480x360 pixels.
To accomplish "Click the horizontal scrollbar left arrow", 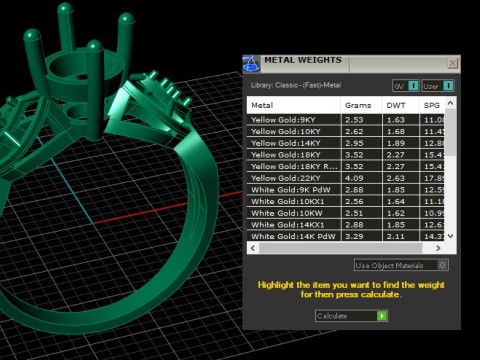I will (x=253, y=248).
